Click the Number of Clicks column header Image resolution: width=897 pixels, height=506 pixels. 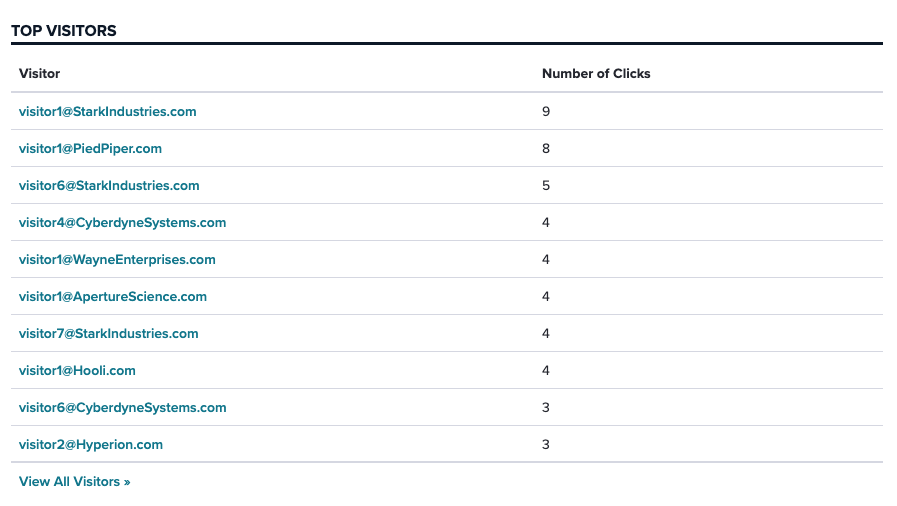pyautogui.click(x=596, y=74)
